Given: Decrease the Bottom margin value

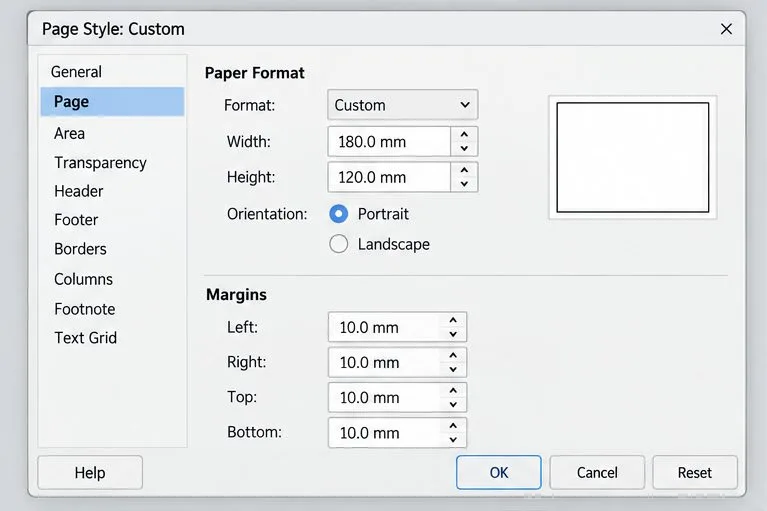Looking at the screenshot, I should tap(453, 439).
